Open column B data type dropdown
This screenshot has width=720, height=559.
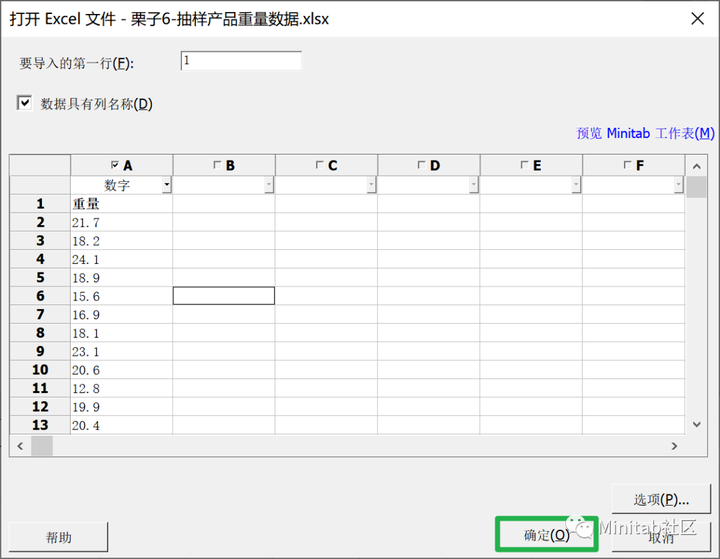269,185
